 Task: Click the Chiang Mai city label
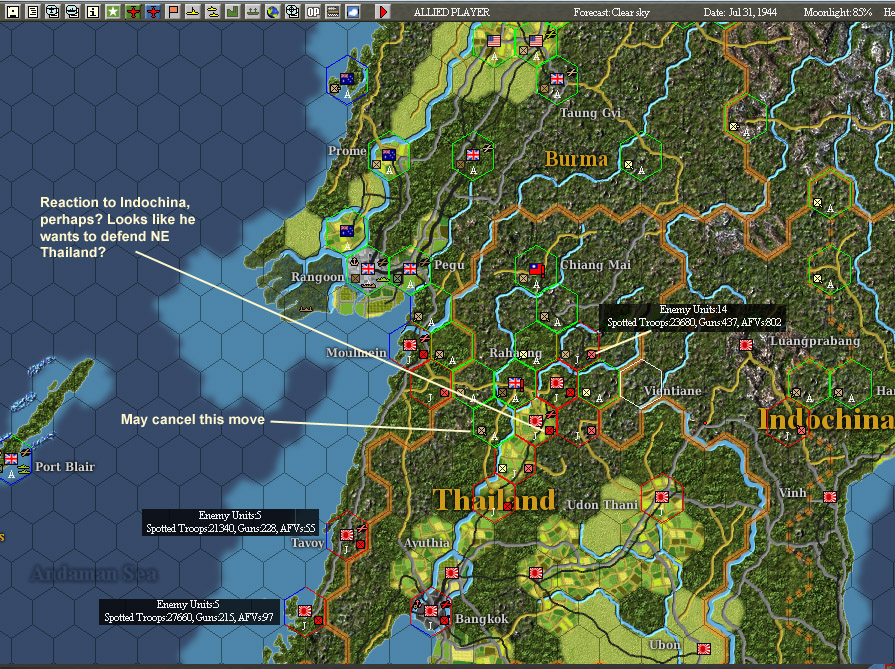(595, 265)
